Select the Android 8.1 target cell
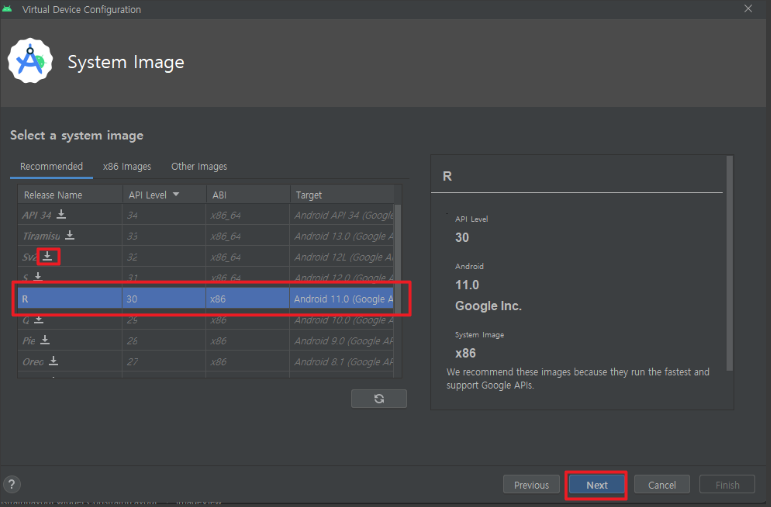This screenshot has width=771, height=507. tap(342, 361)
